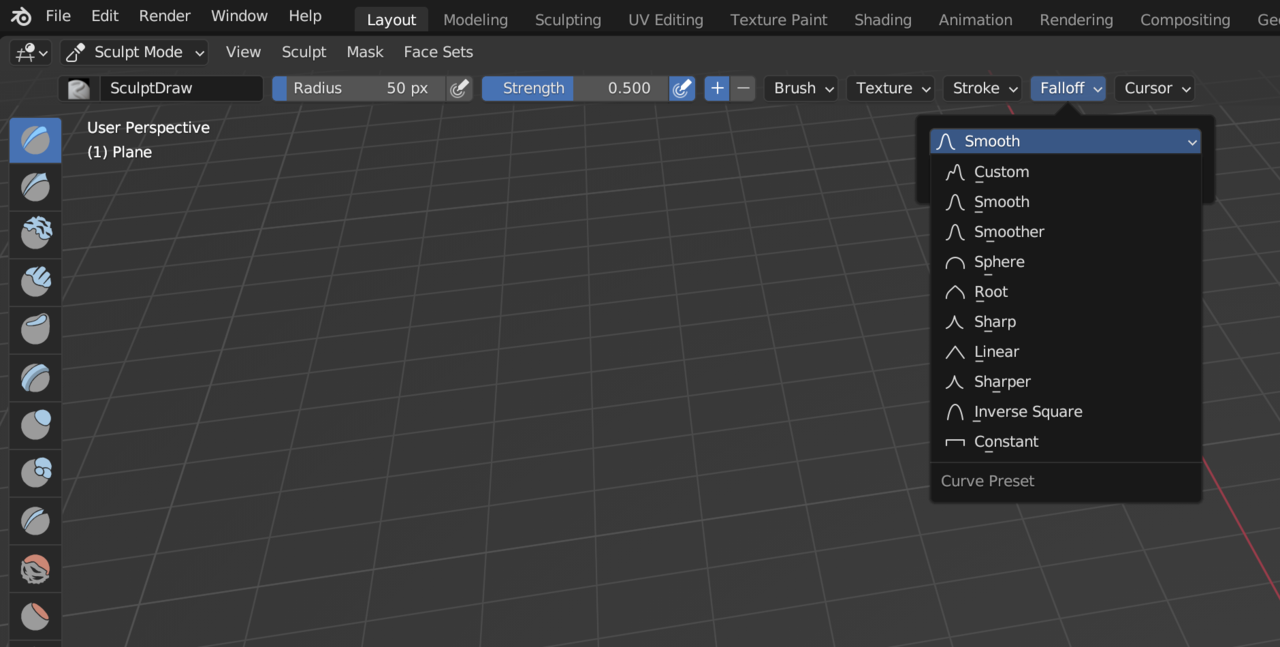This screenshot has height=647, width=1280.
Task: Select the Clay brush tool
Action: (x=35, y=234)
